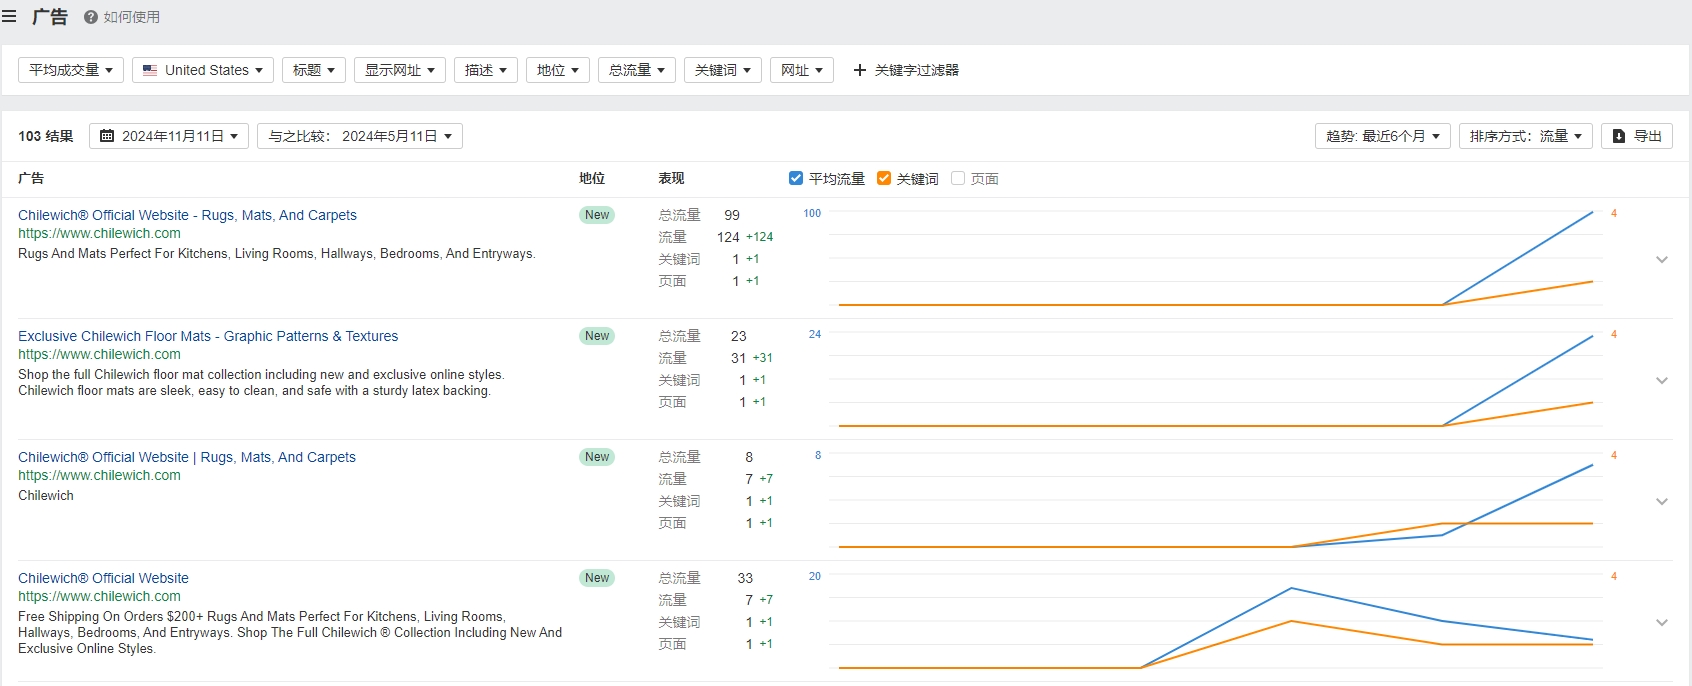Open Chilewich Official Website - Rugs, Mats, And Carpets link

coord(187,215)
